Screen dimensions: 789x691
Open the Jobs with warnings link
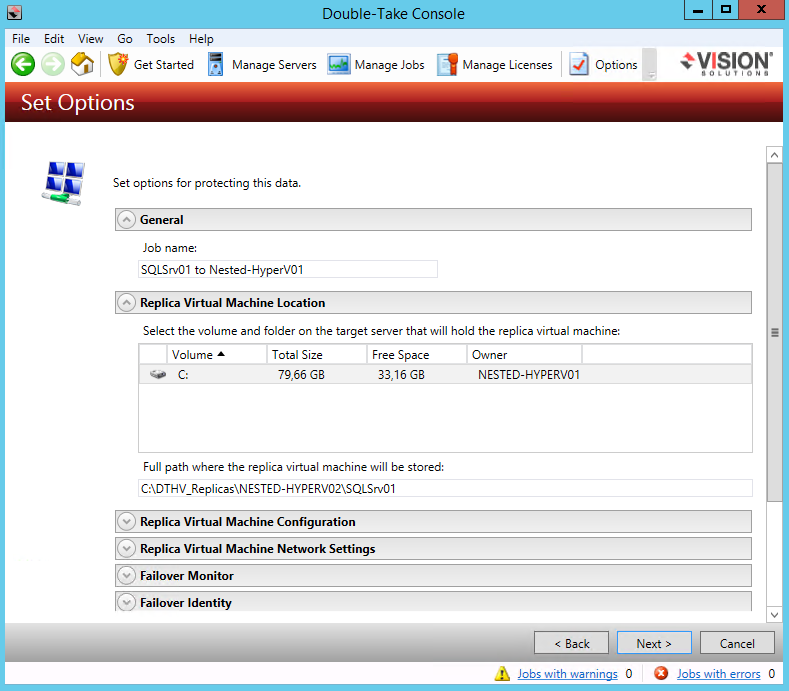coord(568,673)
